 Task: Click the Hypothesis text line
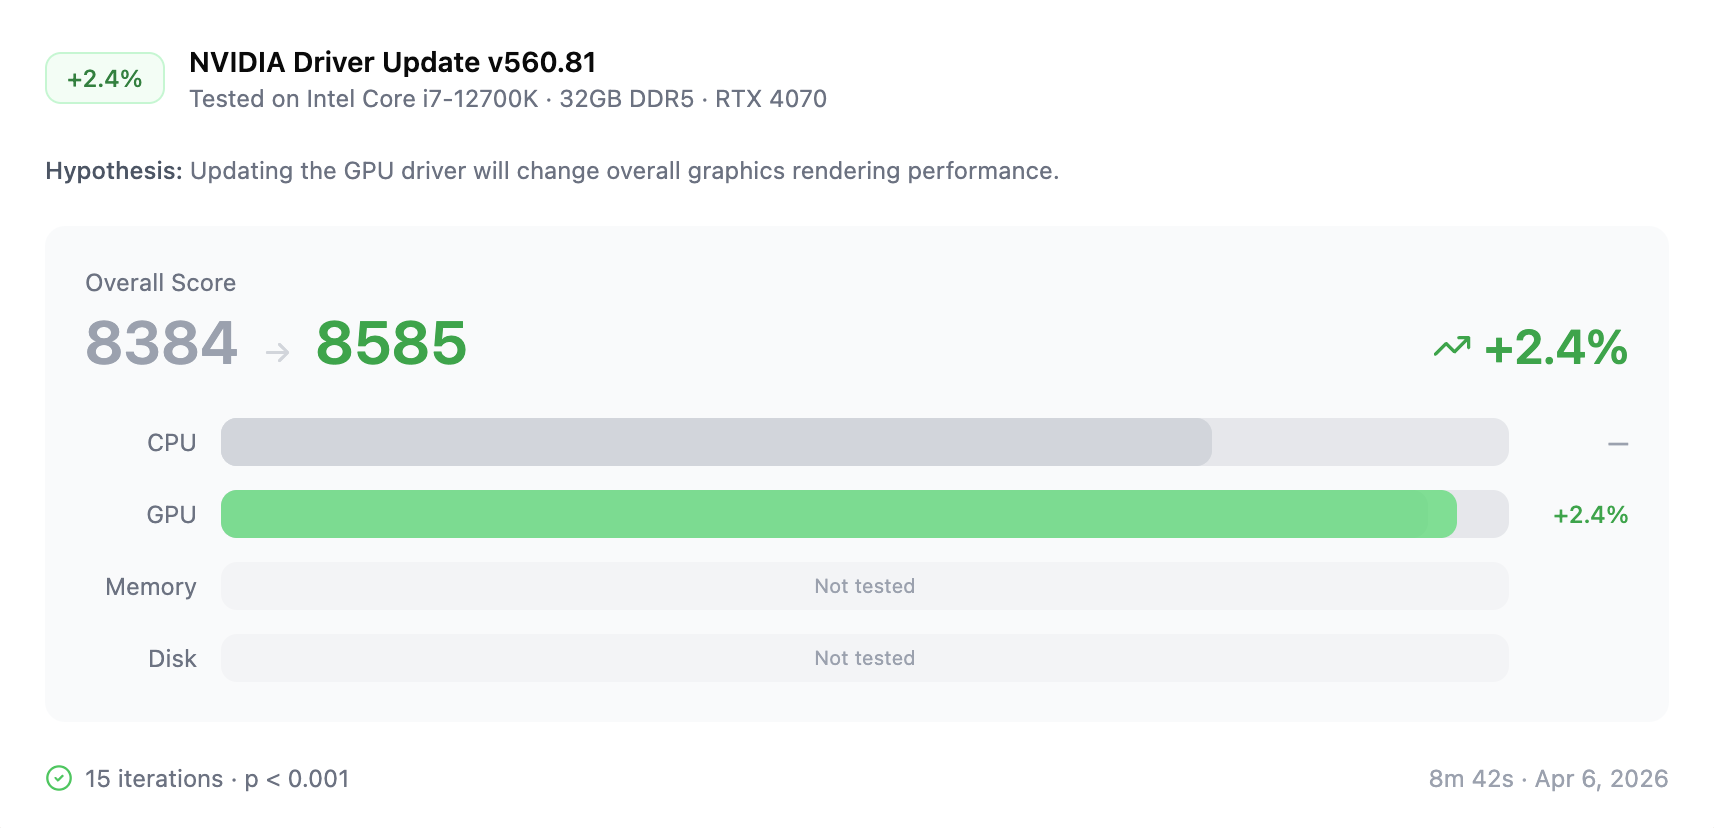pos(552,171)
